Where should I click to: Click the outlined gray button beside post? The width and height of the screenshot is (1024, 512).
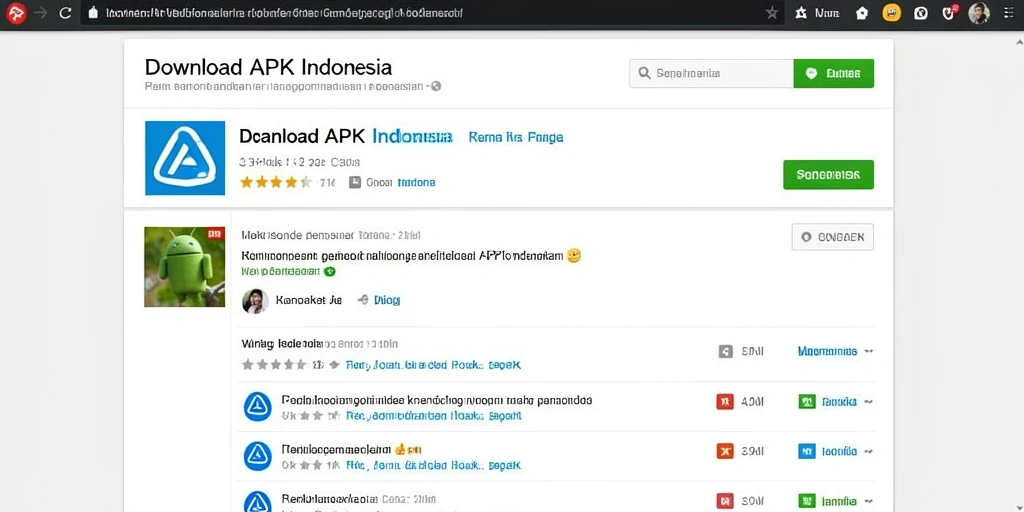(833, 237)
